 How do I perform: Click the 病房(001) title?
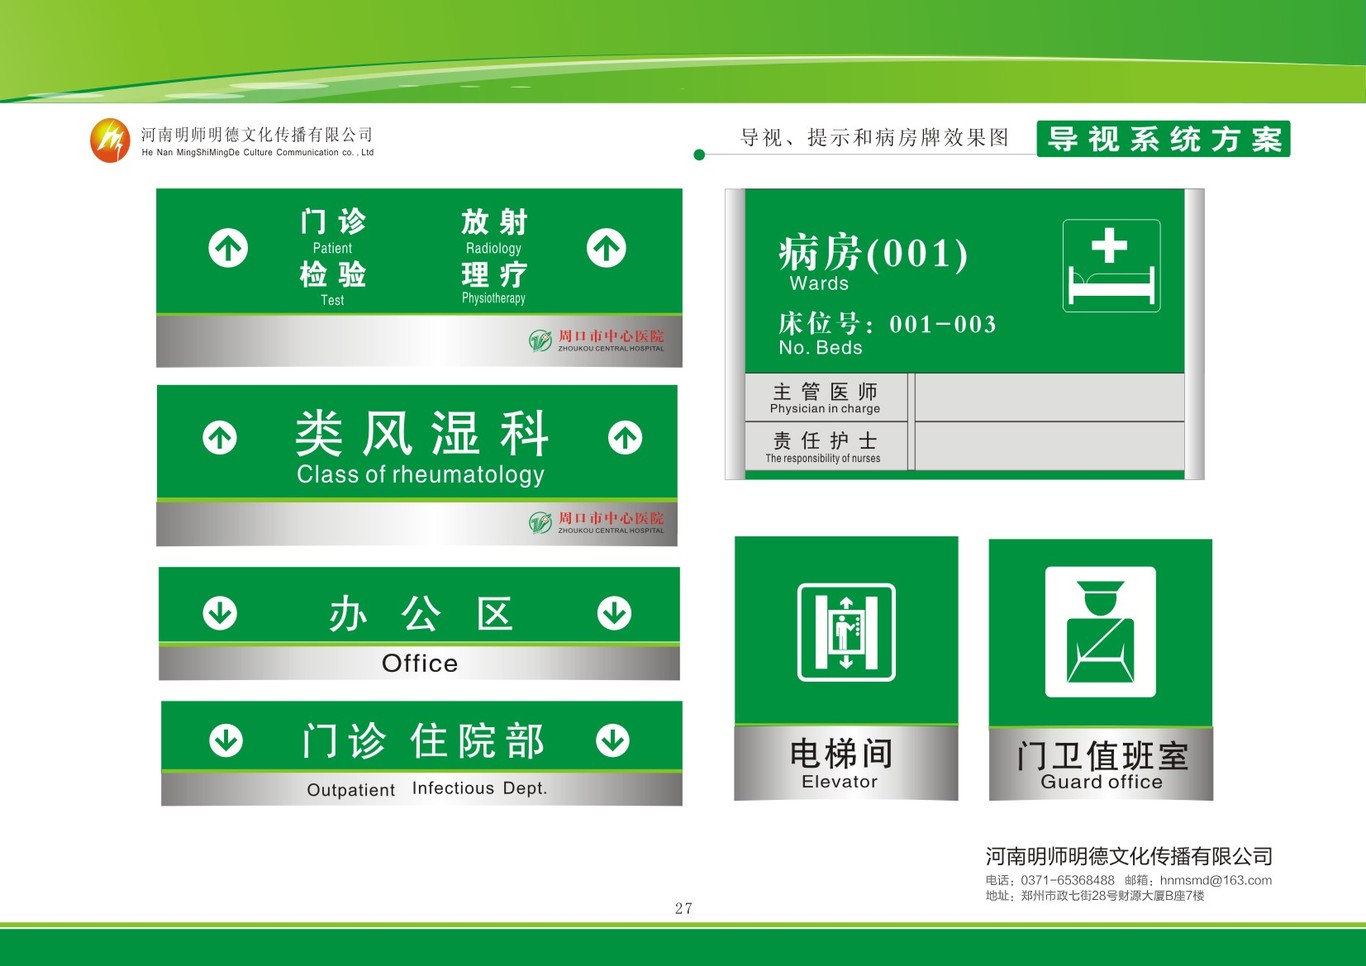873,252
